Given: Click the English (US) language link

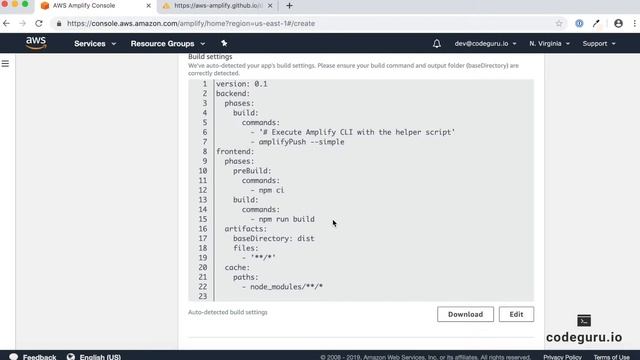Looking at the screenshot, I should point(100,357).
